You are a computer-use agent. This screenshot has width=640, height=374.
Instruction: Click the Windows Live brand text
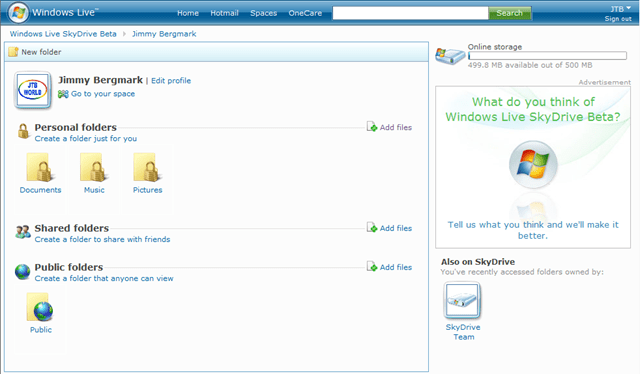pyautogui.click(x=64, y=12)
